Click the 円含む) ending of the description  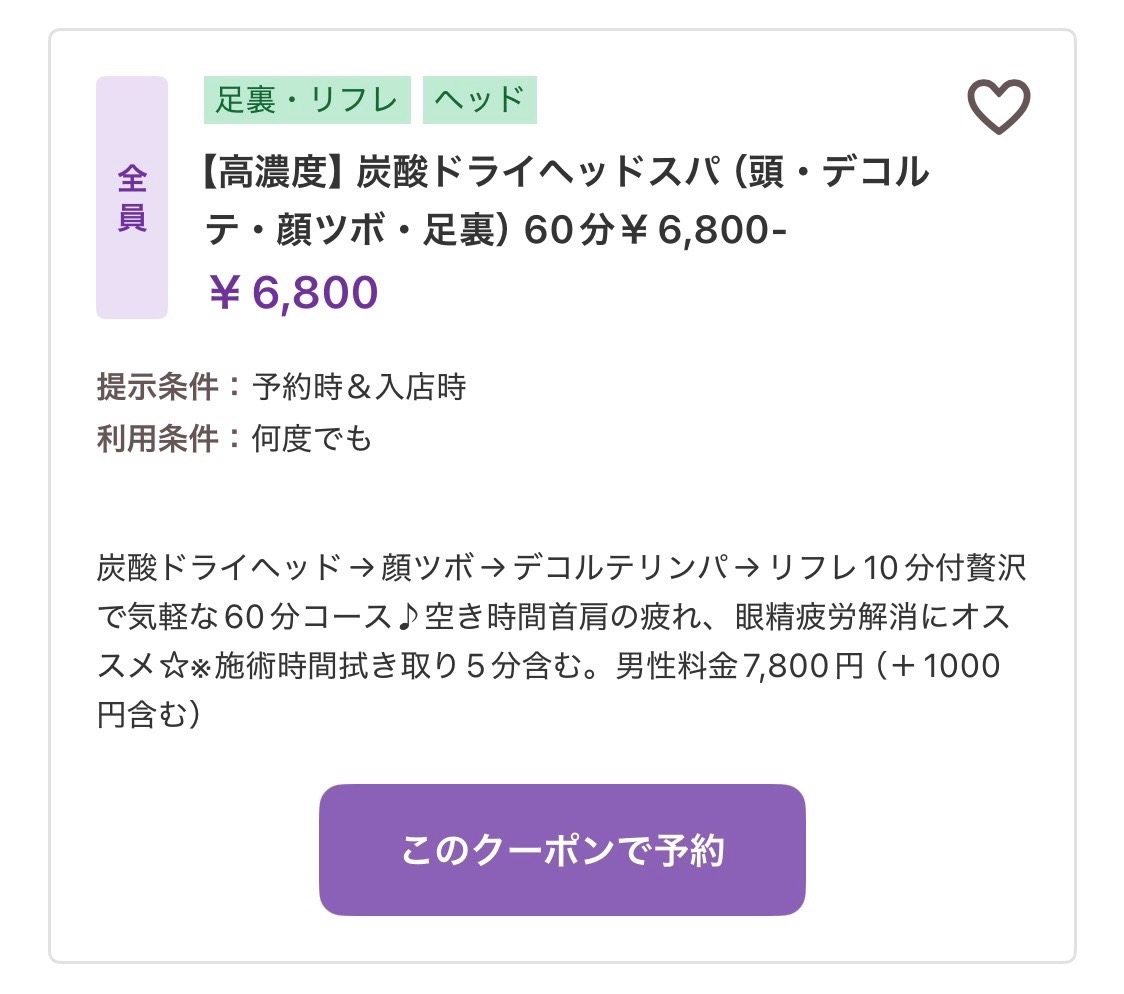[x=149, y=715]
